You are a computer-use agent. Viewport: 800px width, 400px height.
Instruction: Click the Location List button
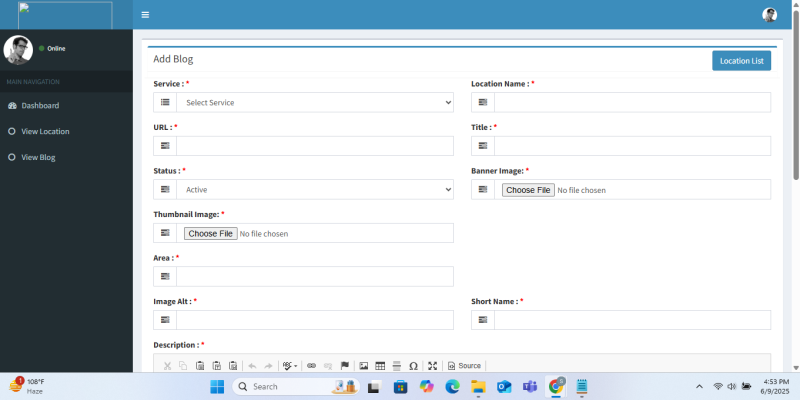pos(741,61)
